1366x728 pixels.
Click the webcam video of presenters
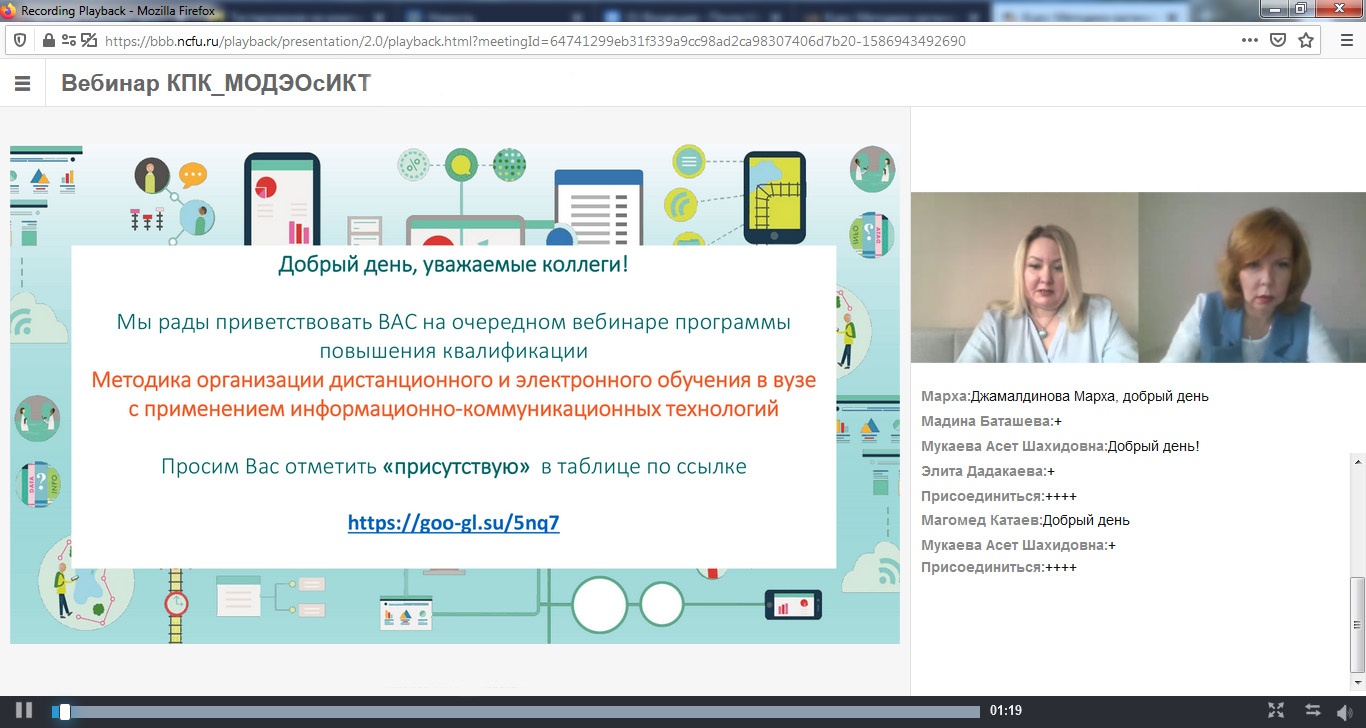[1138, 277]
